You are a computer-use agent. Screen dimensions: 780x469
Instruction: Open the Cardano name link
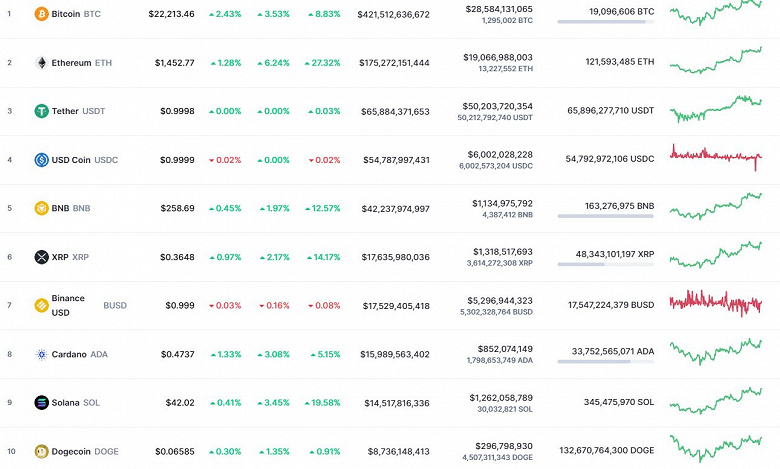pyautogui.click(x=68, y=354)
